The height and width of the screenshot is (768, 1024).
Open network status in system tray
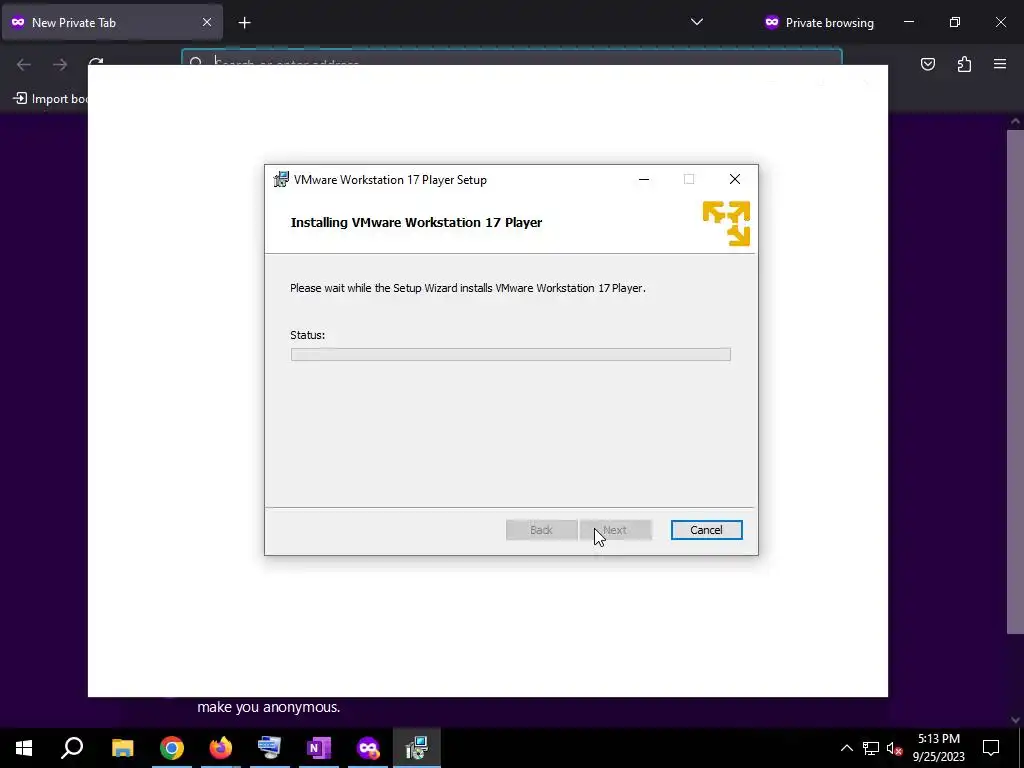coord(871,748)
